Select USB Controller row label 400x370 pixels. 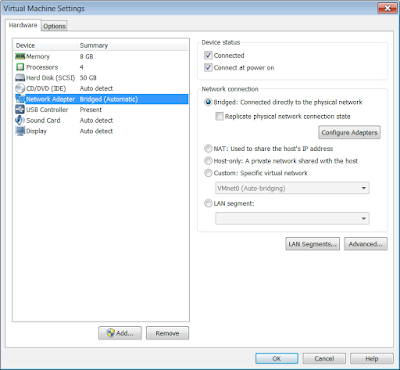click(47, 110)
